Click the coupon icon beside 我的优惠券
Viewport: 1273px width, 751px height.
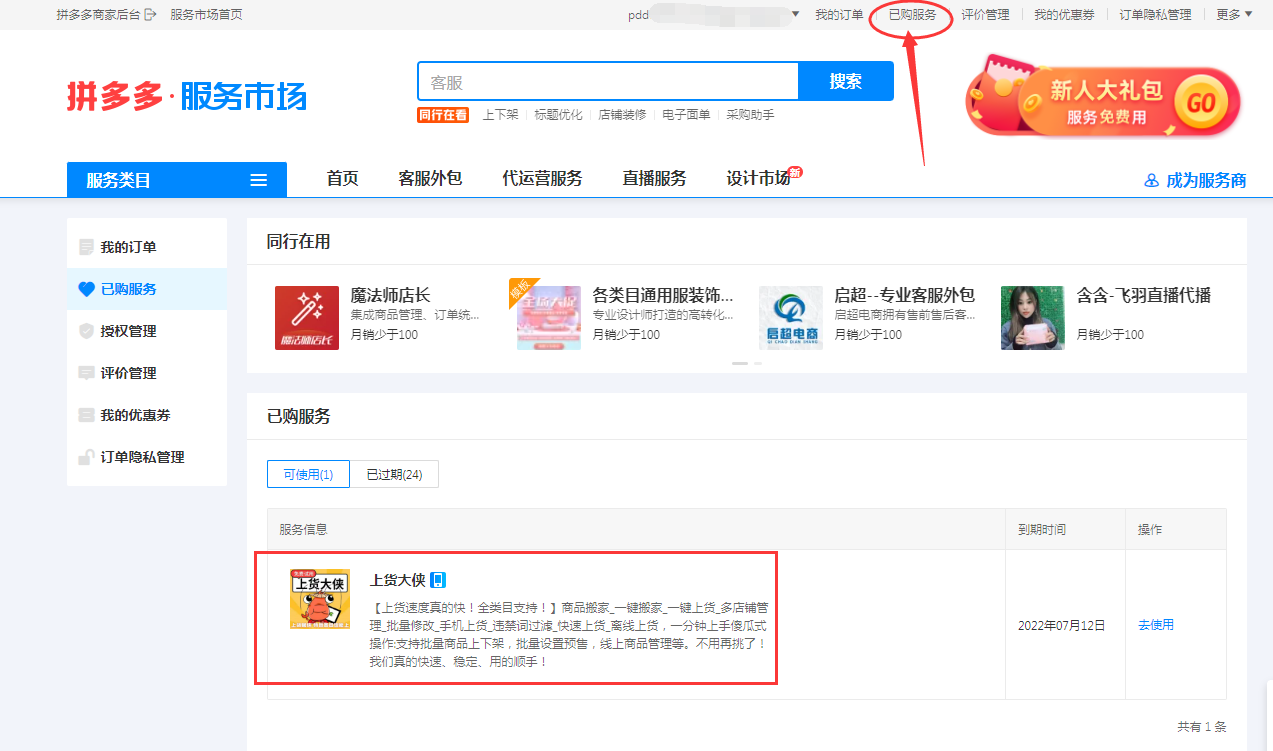coord(86,415)
